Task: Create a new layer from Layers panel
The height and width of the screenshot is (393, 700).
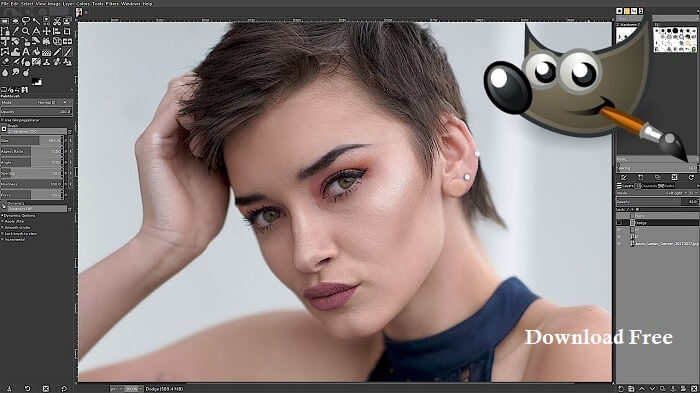Action: 621,389
